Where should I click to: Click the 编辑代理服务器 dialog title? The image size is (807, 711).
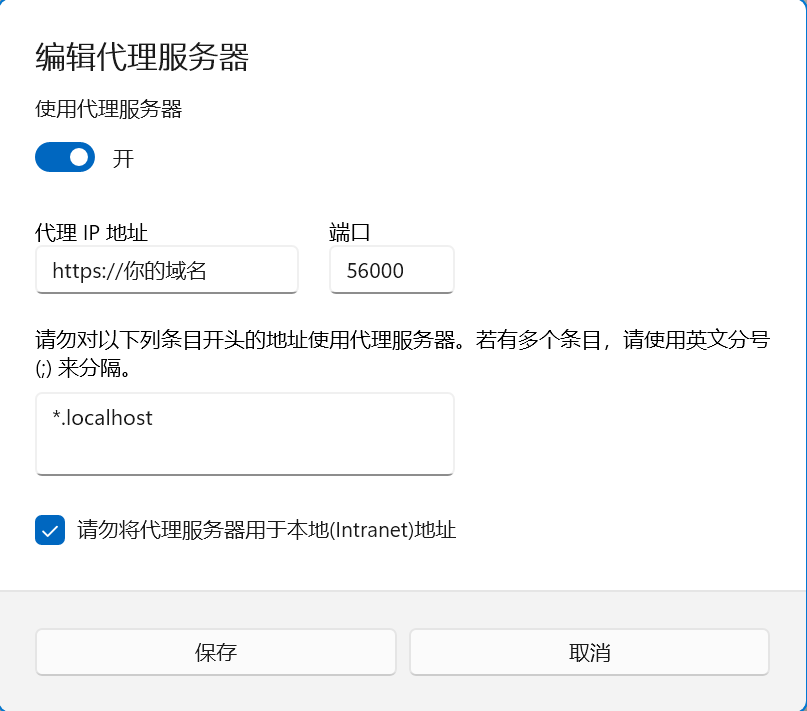click(142, 57)
